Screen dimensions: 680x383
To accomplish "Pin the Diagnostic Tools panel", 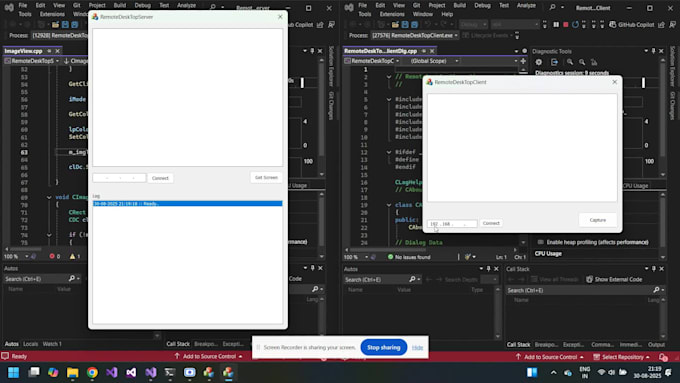I will click(654, 51).
